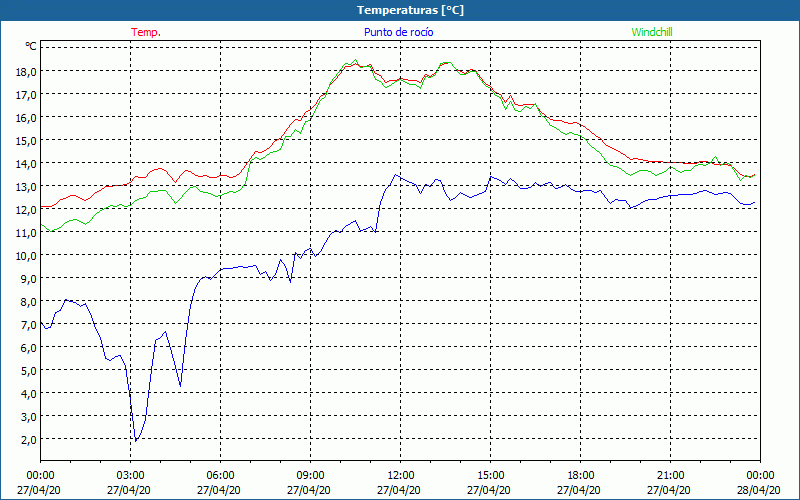Image resolution: width=800 pixels, height=500 pixels.
Task: Click the '7,0' y-axis value
Action: click(x=28, y=324)
